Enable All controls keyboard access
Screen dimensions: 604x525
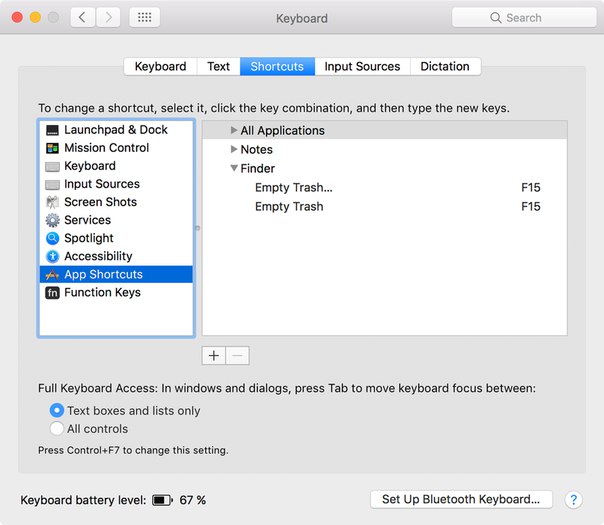point(57,429)
